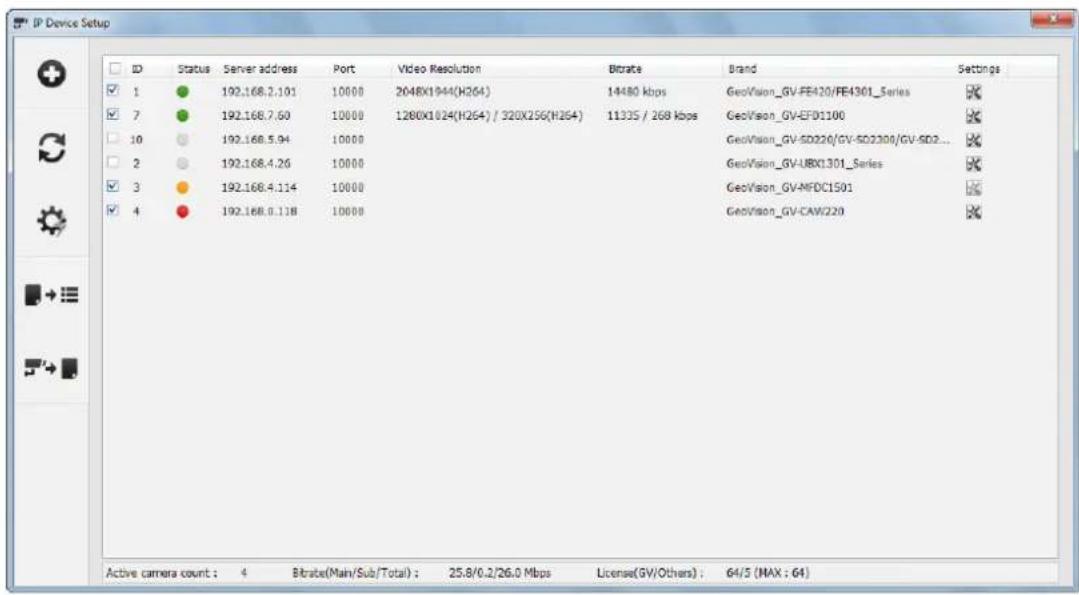Viewport: 1079px width, 595px height.
Task: Click brand GeoVision_GV-MFDC1501
Action: click(790, 187)
